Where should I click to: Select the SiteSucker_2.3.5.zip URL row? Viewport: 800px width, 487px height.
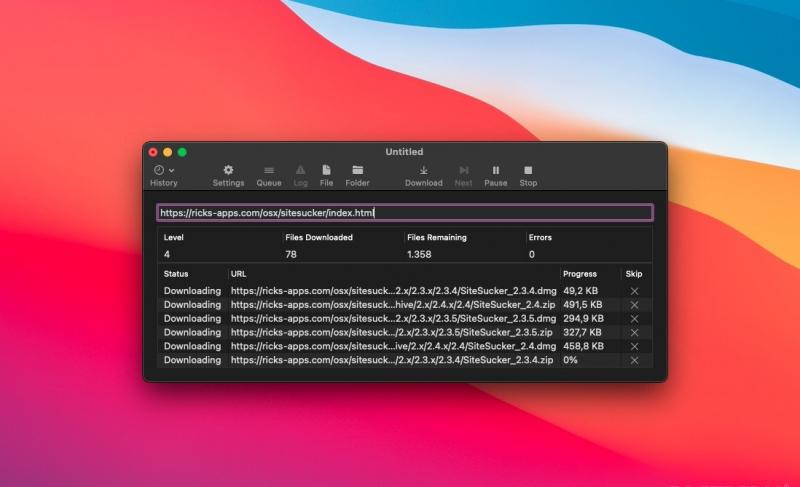tap(391, 332)
